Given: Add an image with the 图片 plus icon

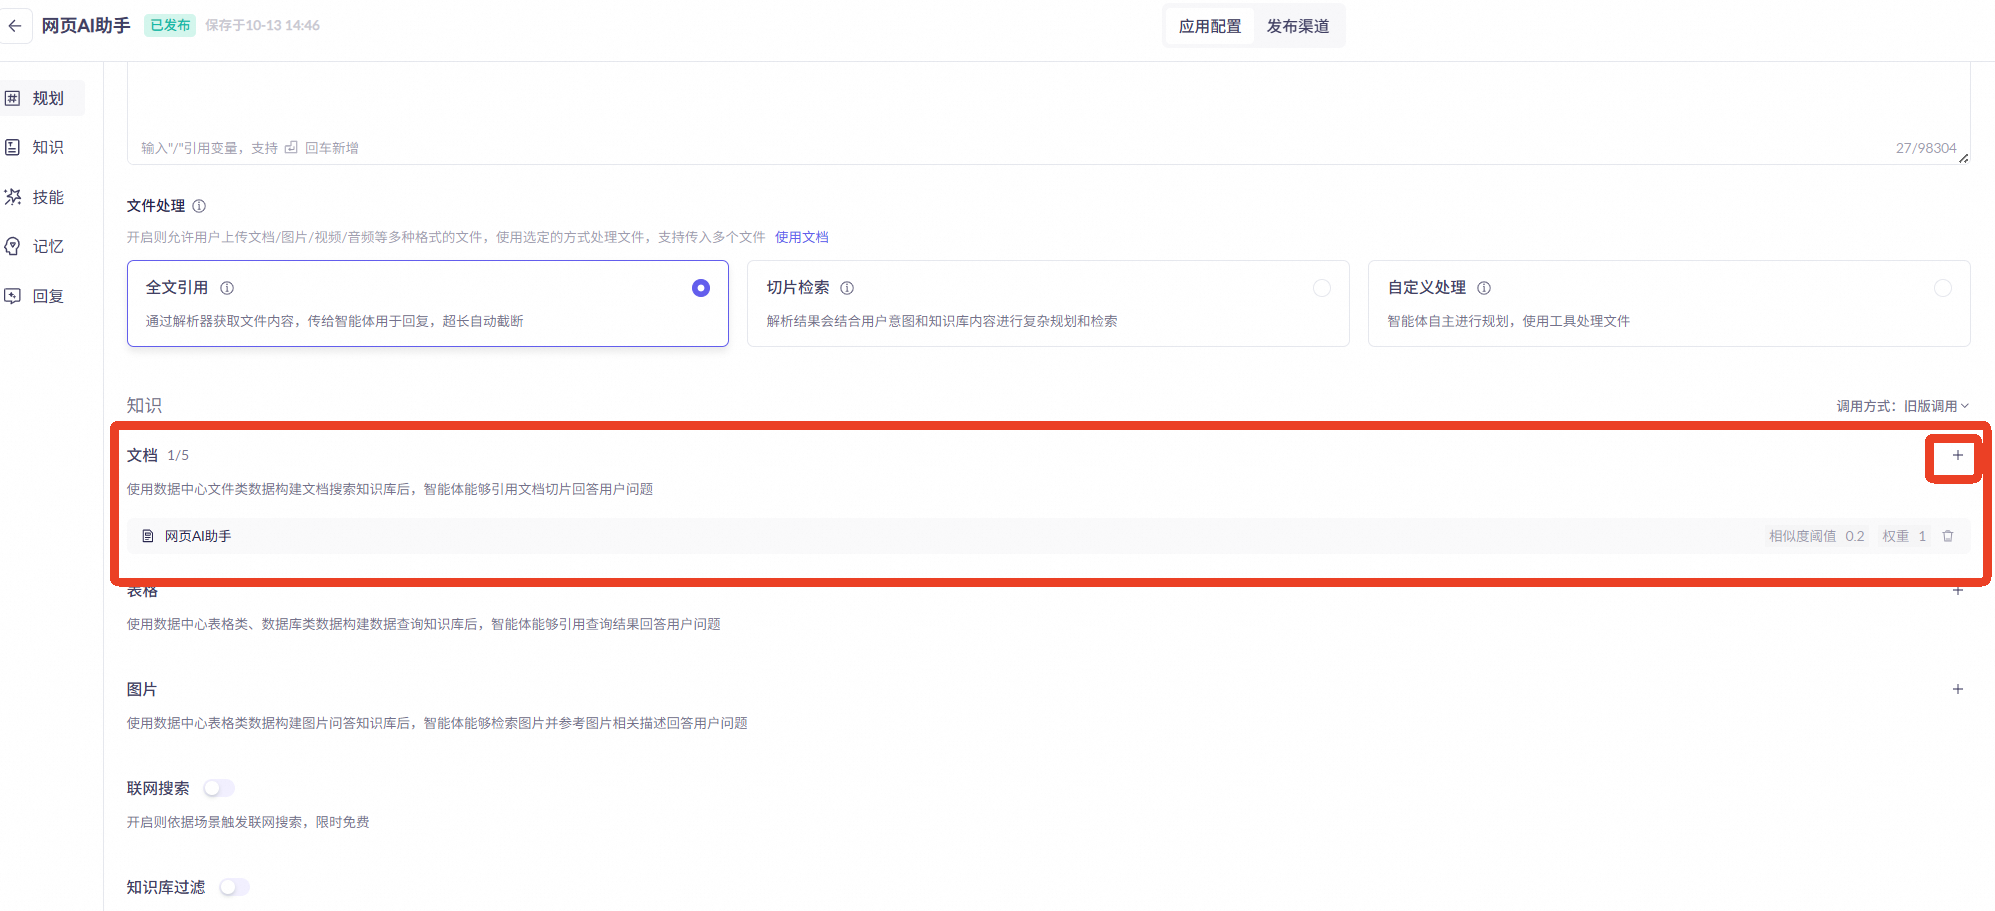Looking at the screenshot, I should point(1957,689).
